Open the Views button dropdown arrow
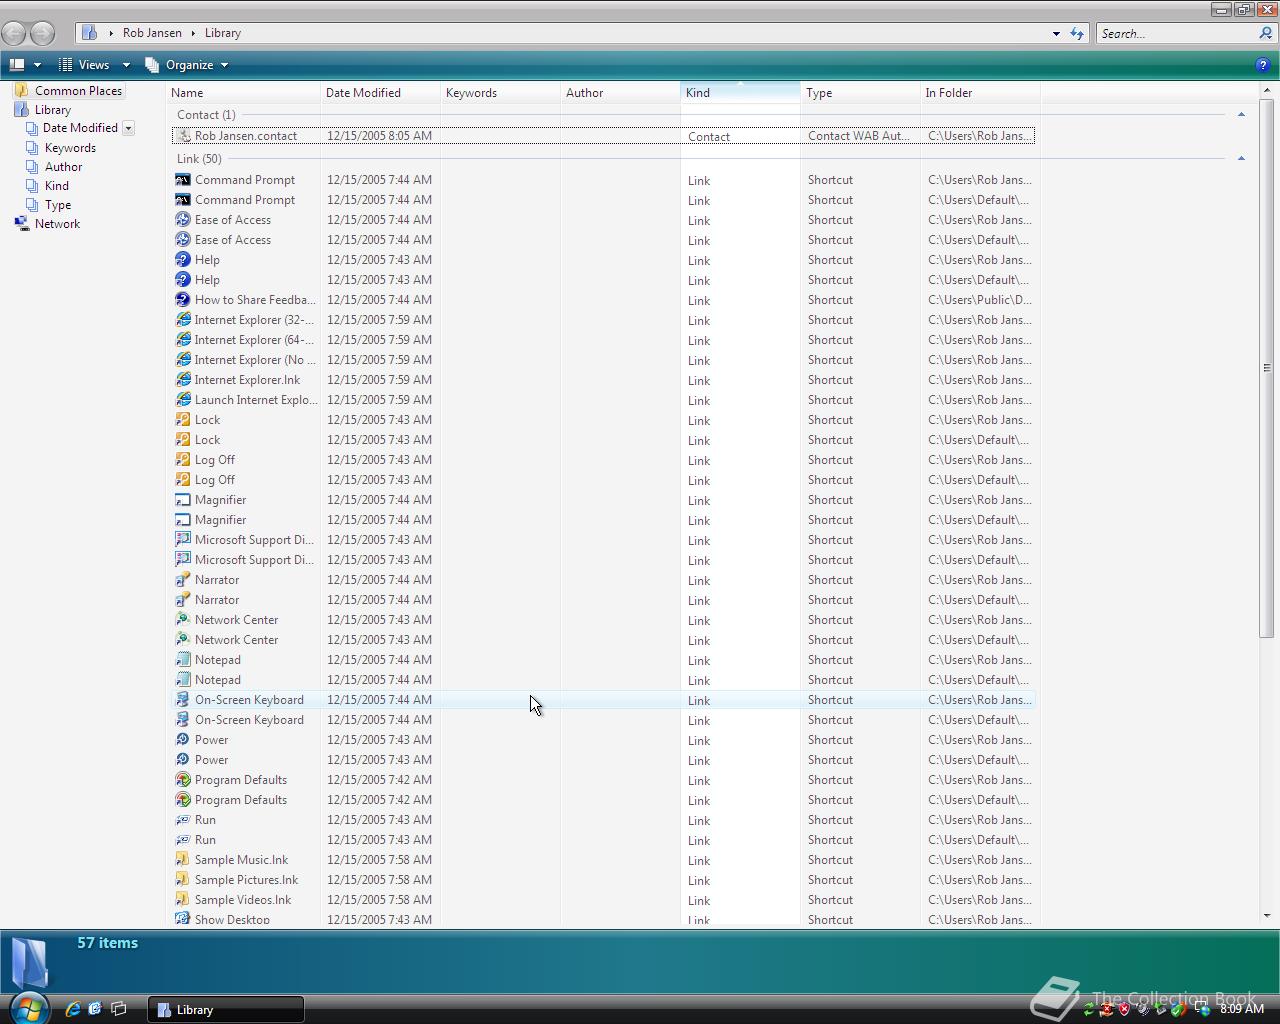 (126, 65)
